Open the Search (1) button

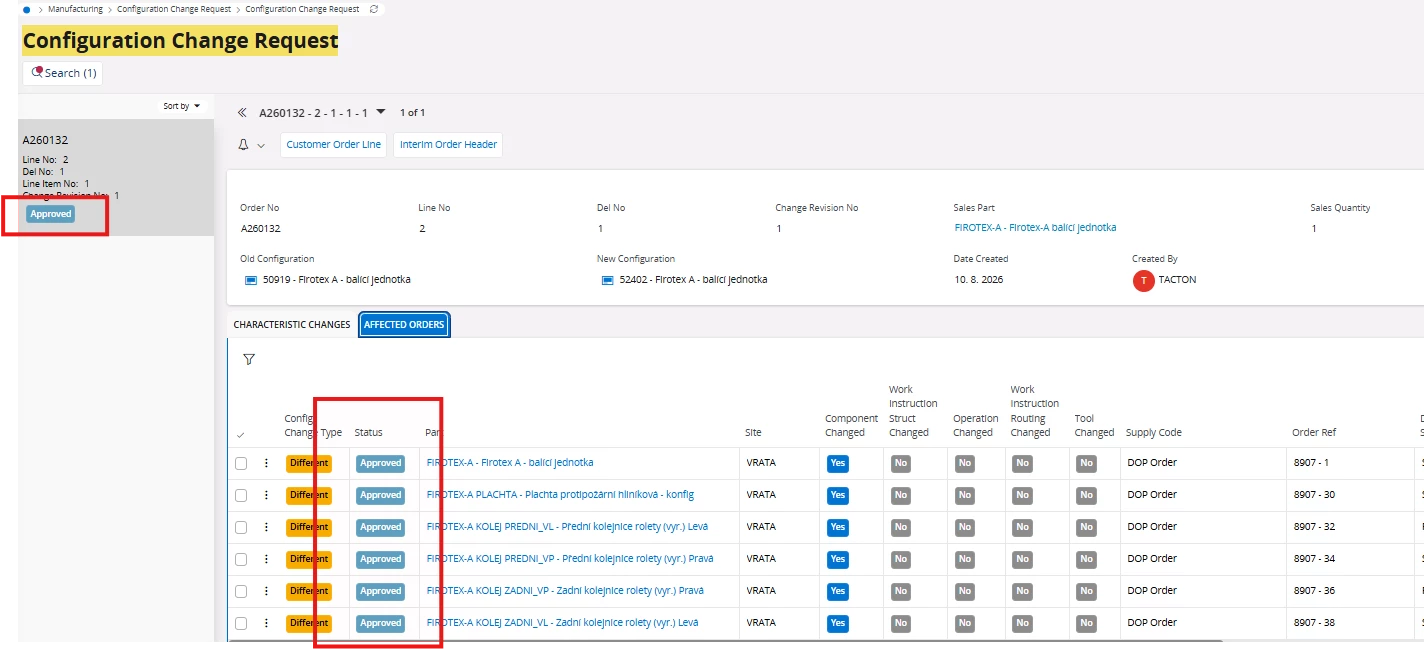[63, 73]
